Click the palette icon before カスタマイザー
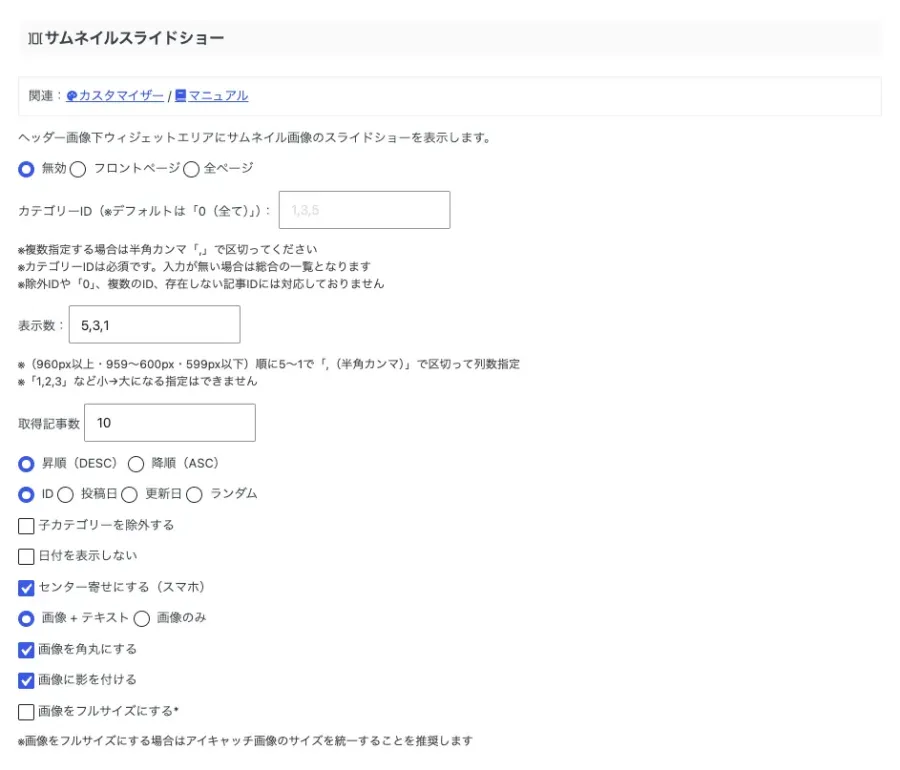900x770 pixels. [72, 96]
